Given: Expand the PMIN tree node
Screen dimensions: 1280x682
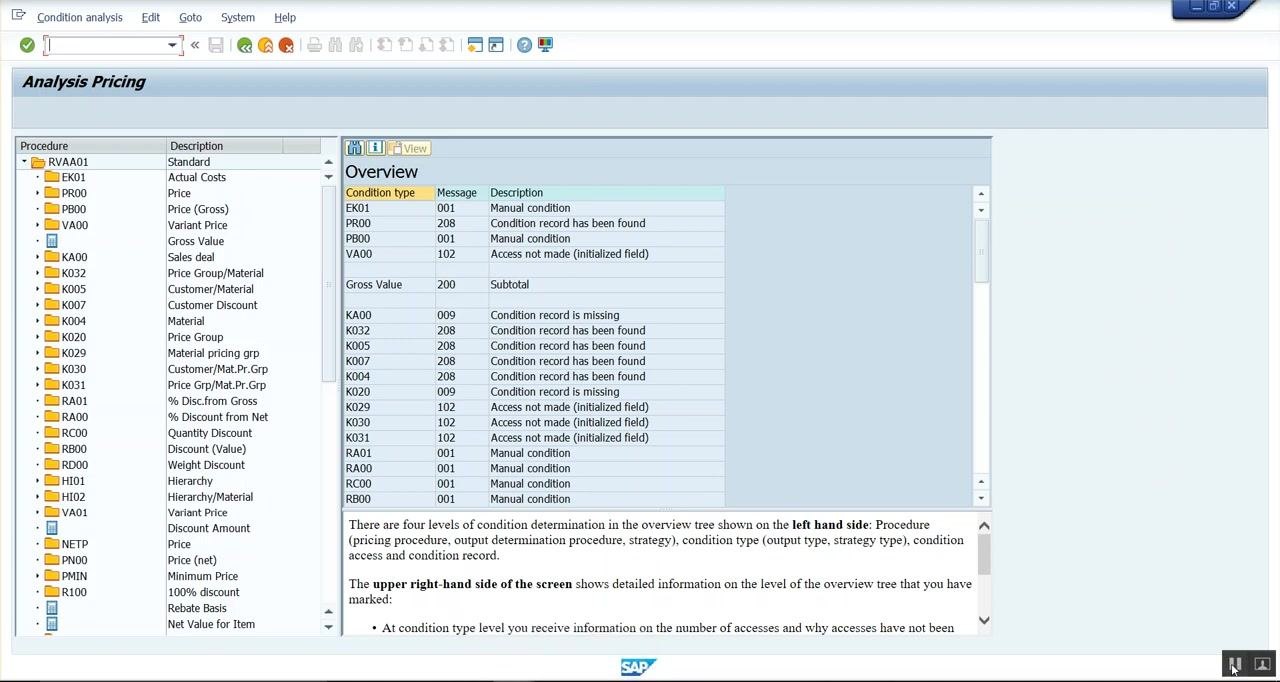Looking at the screenshot, I should tap(38, 576).
